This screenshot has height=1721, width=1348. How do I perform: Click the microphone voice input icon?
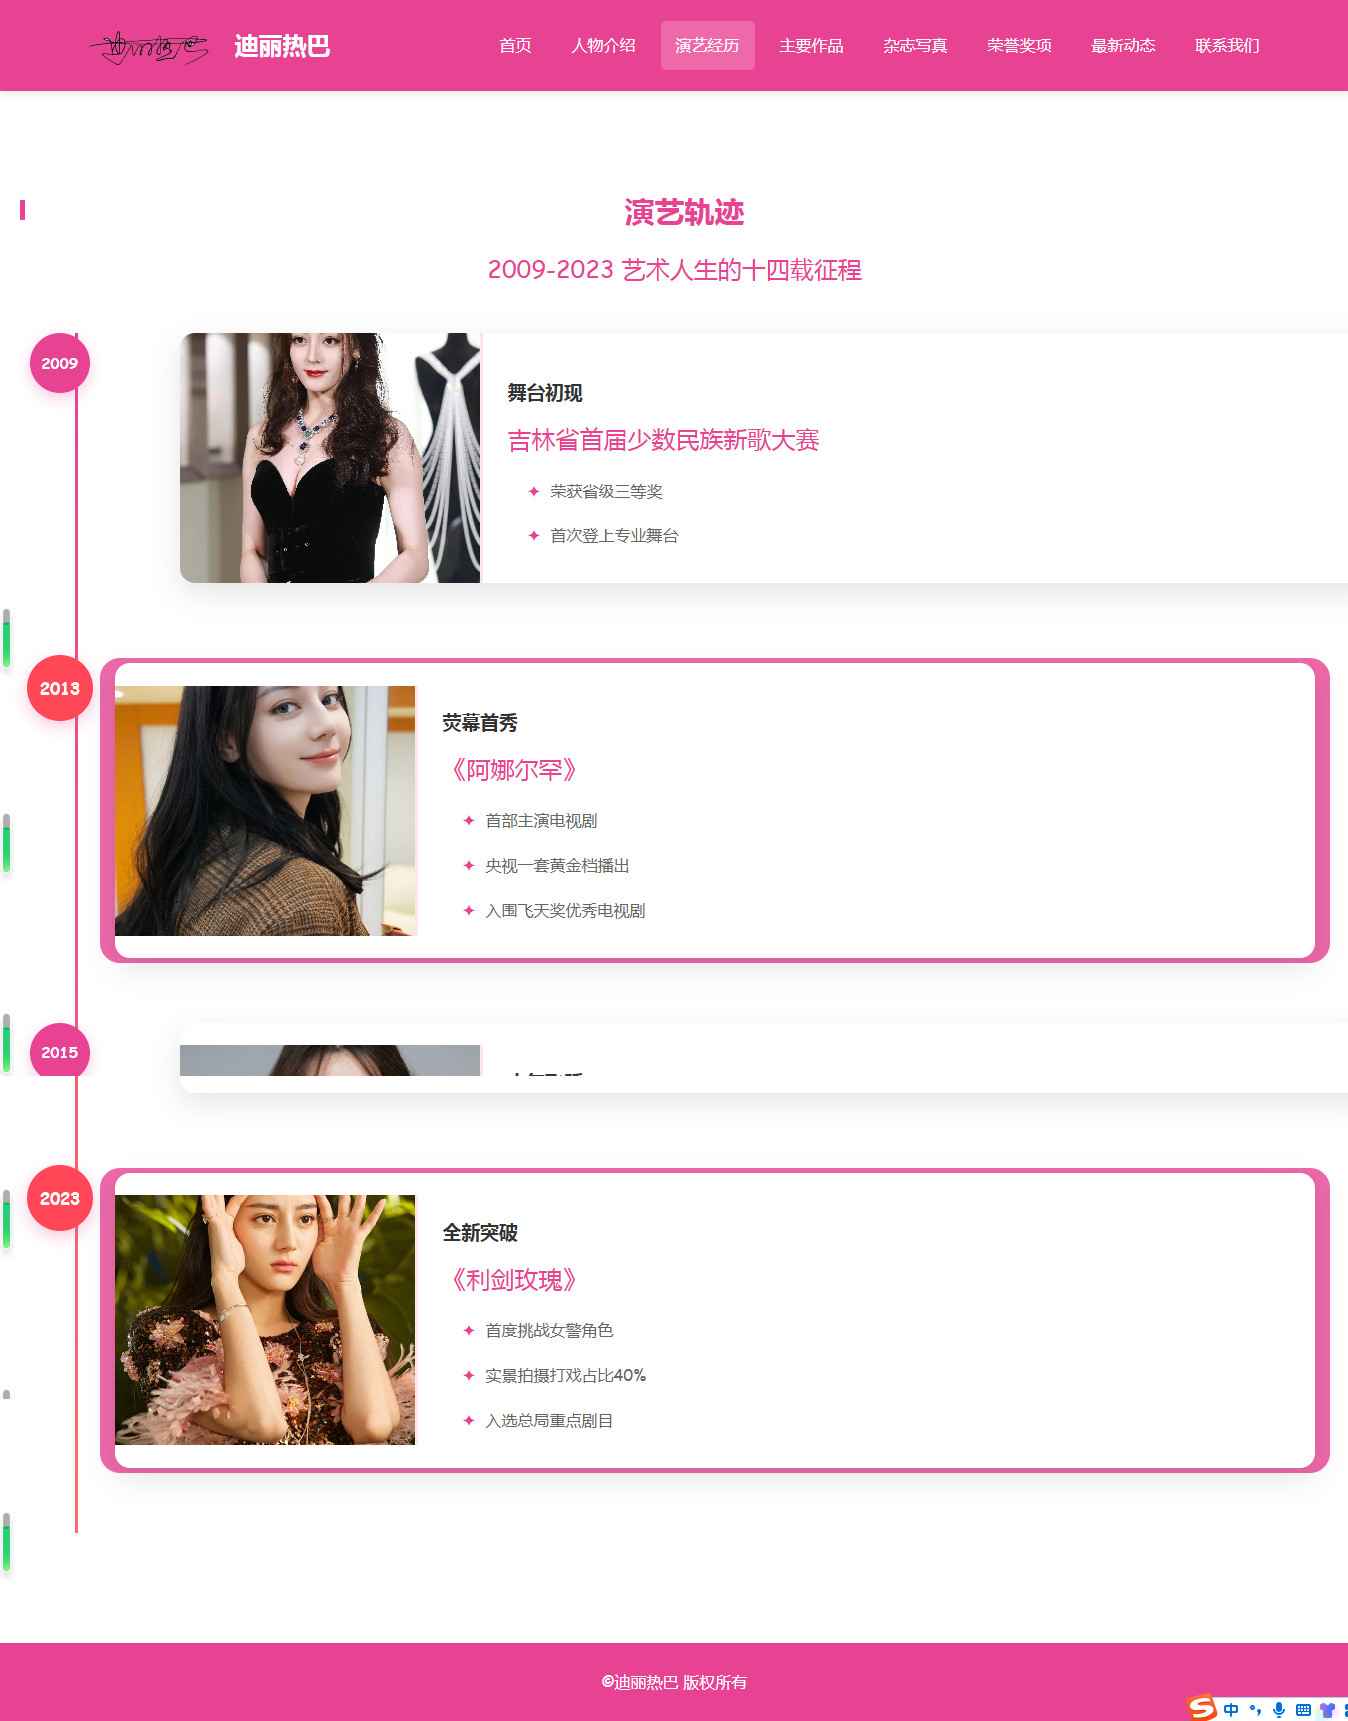click(1279, 1709)
